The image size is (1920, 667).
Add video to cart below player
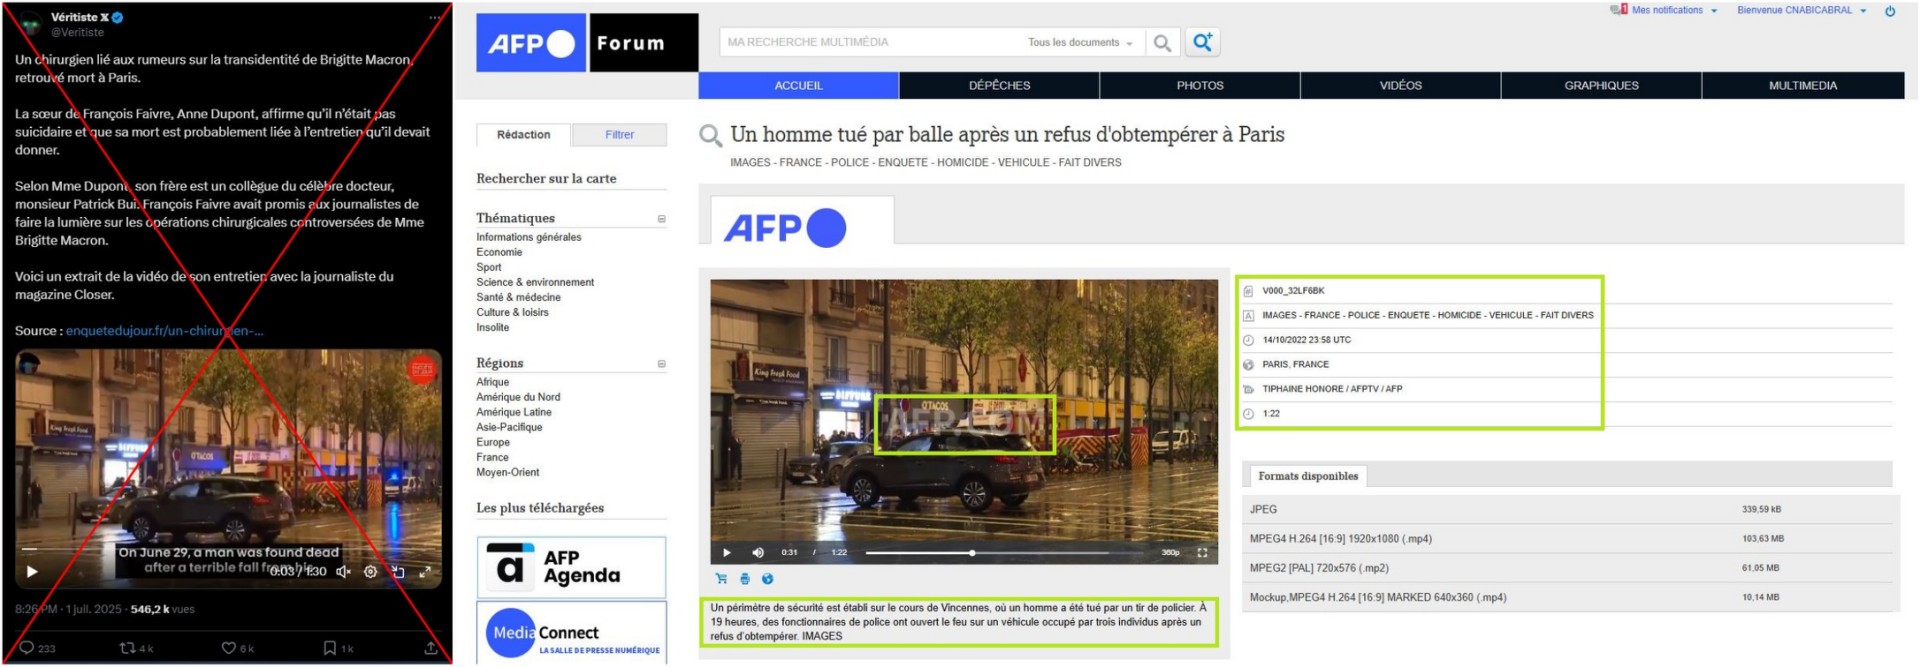coord(721,579)
